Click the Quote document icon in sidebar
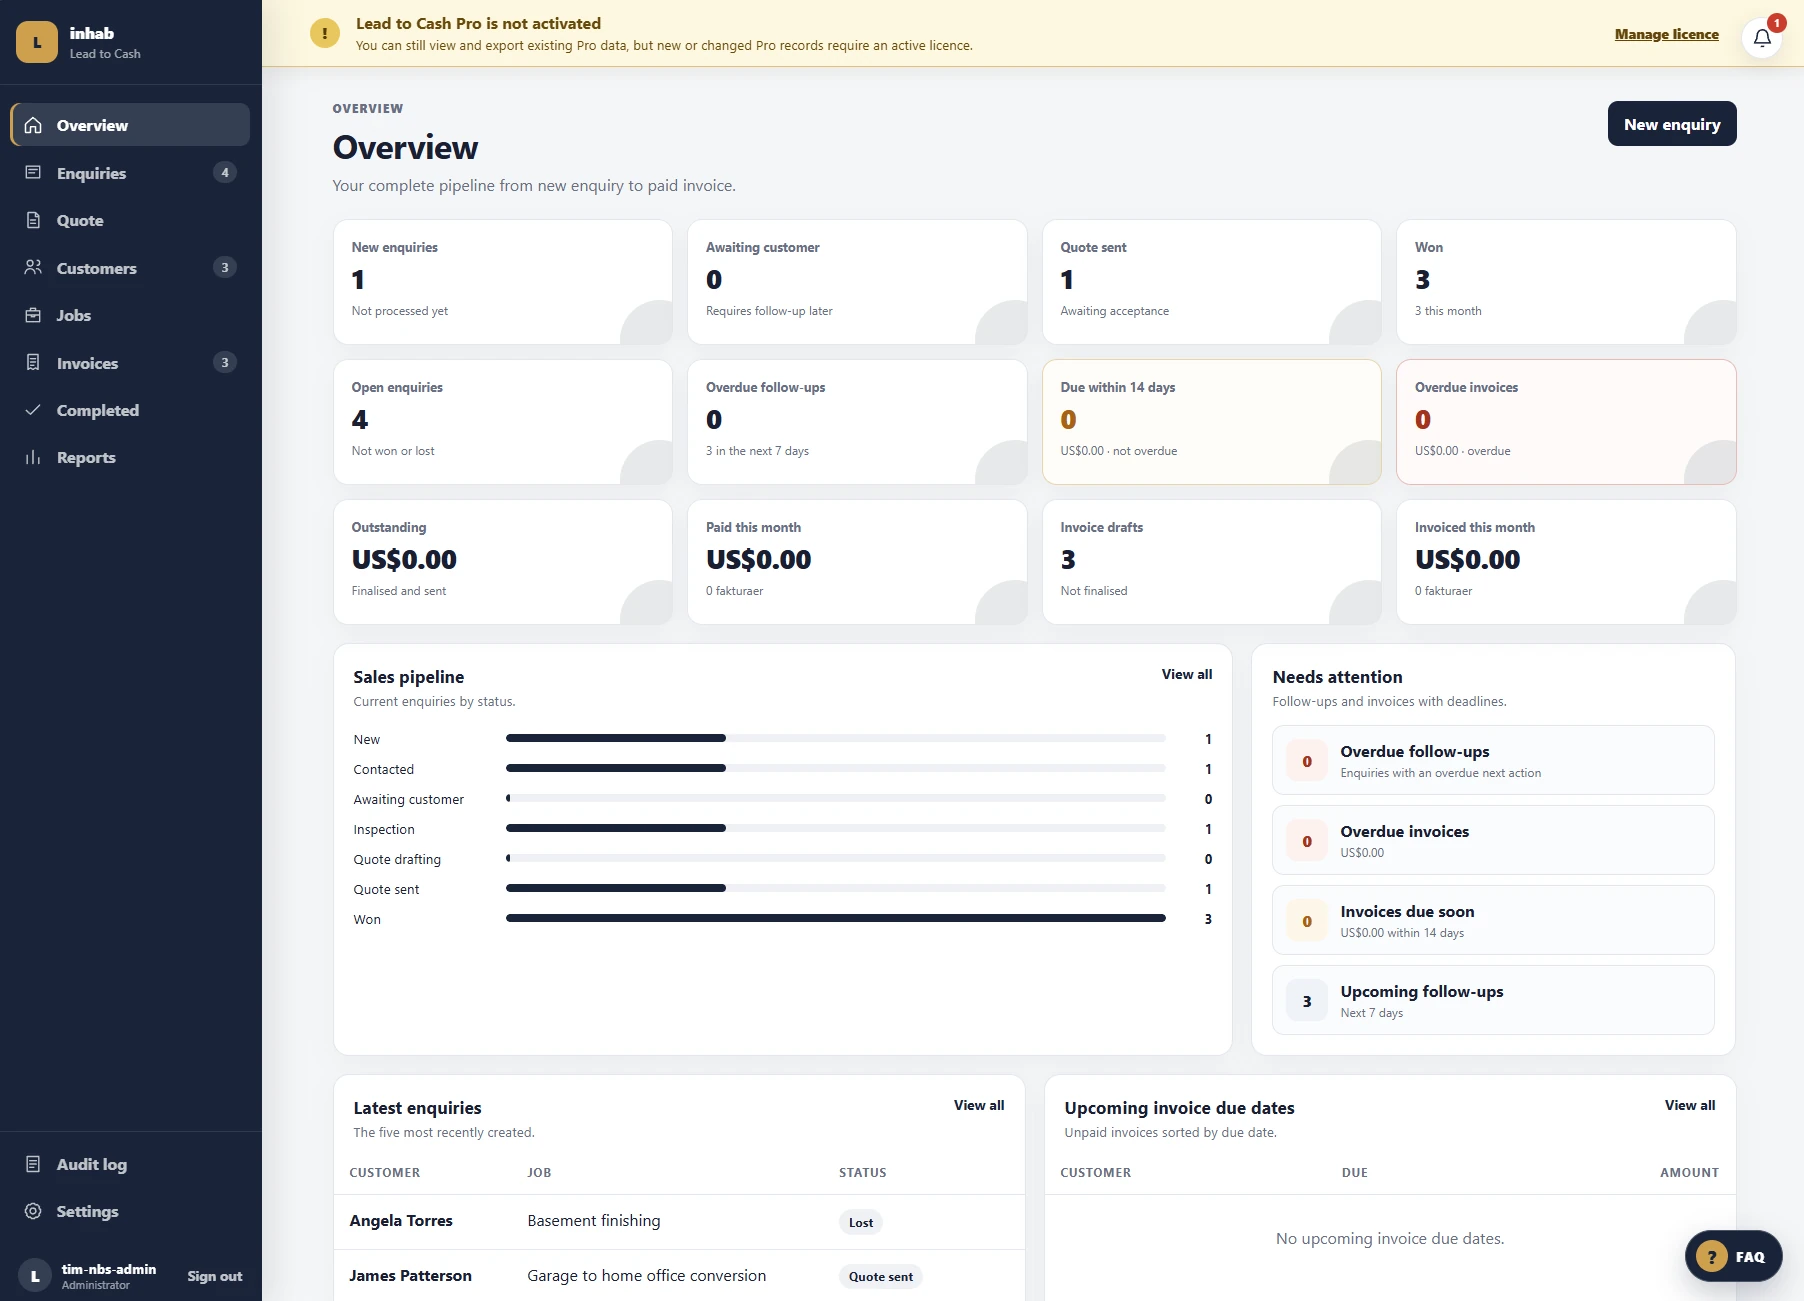1804x1301 pixels. tap(33, 220)
